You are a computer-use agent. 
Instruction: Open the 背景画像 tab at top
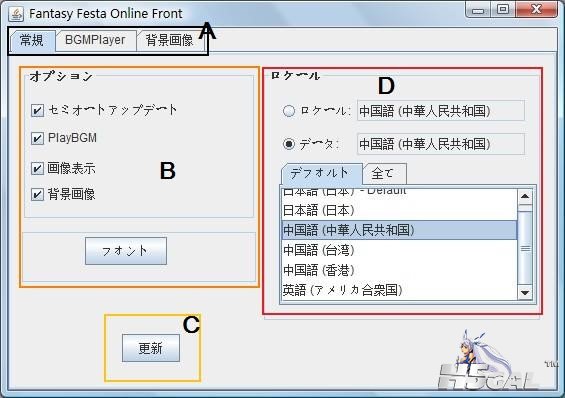[x=169, y=40]
